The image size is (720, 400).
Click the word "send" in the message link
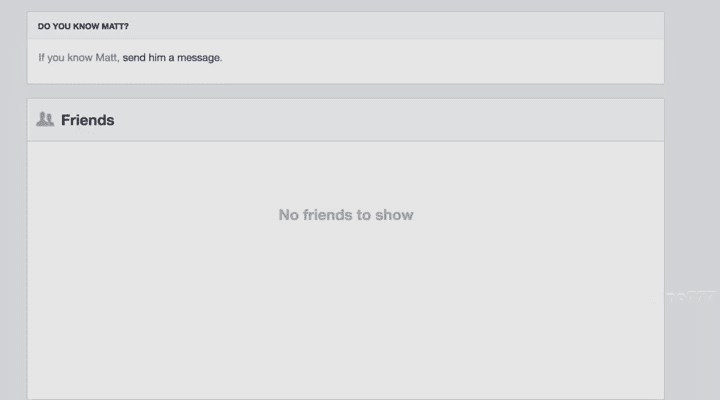coord(134,58)
